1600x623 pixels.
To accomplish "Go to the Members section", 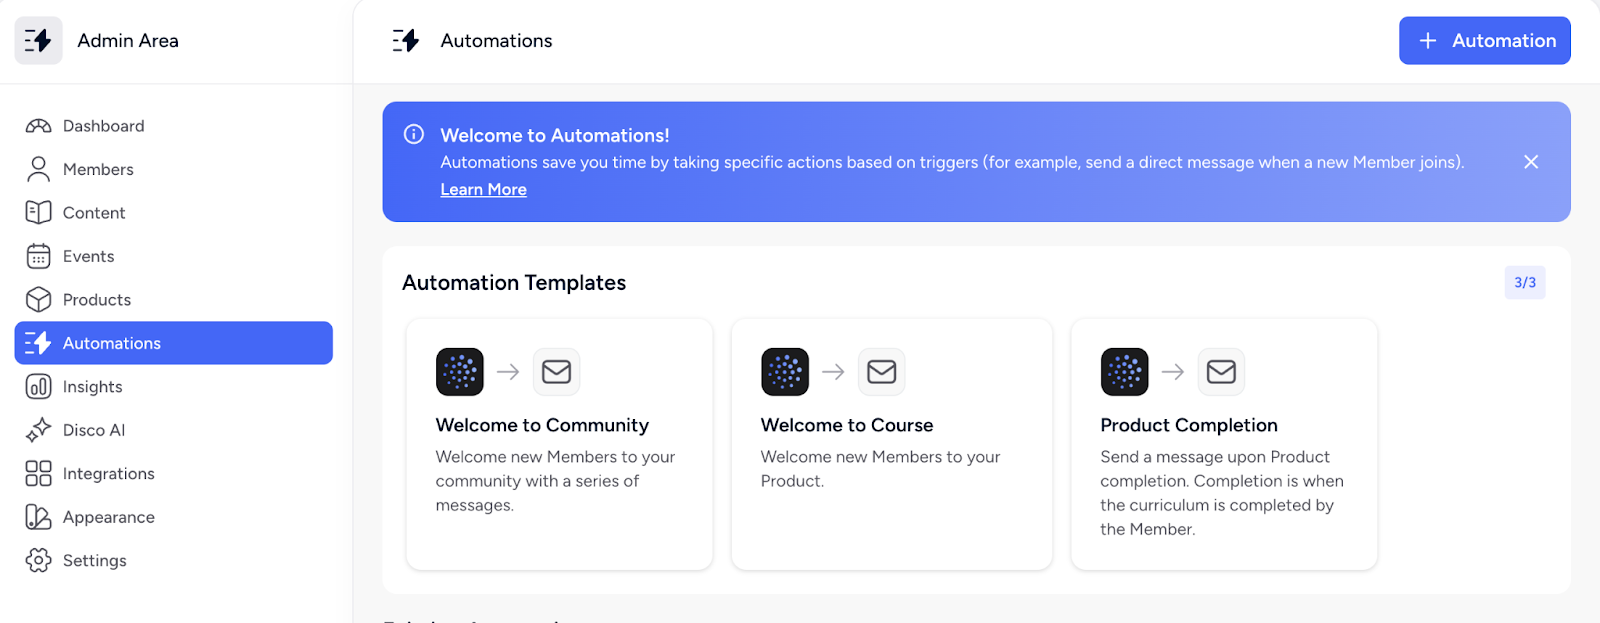I will [174, 169].
